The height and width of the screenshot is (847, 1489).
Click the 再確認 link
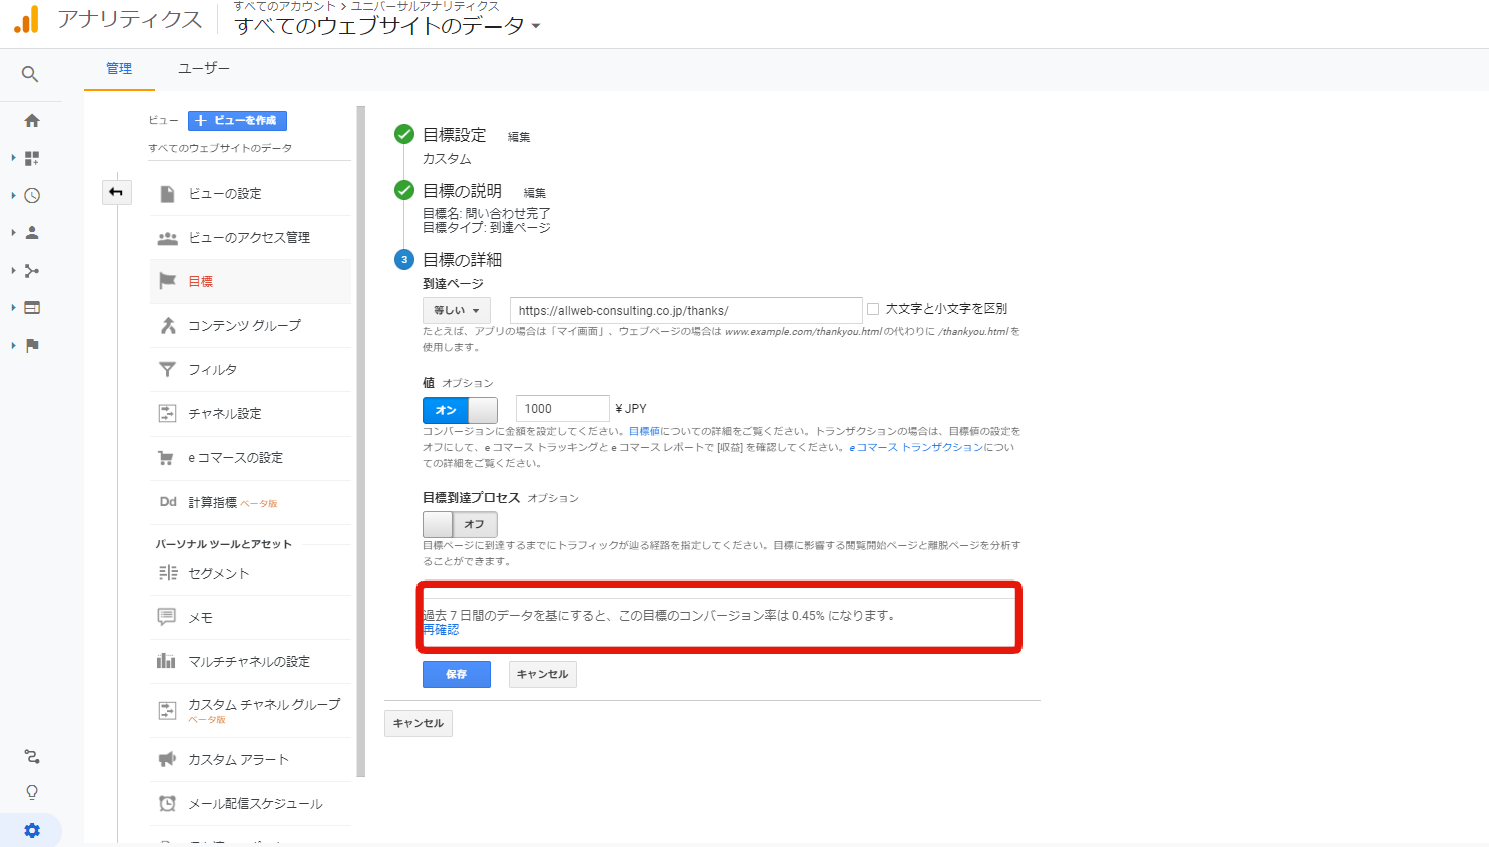click(x=441, y=630)
